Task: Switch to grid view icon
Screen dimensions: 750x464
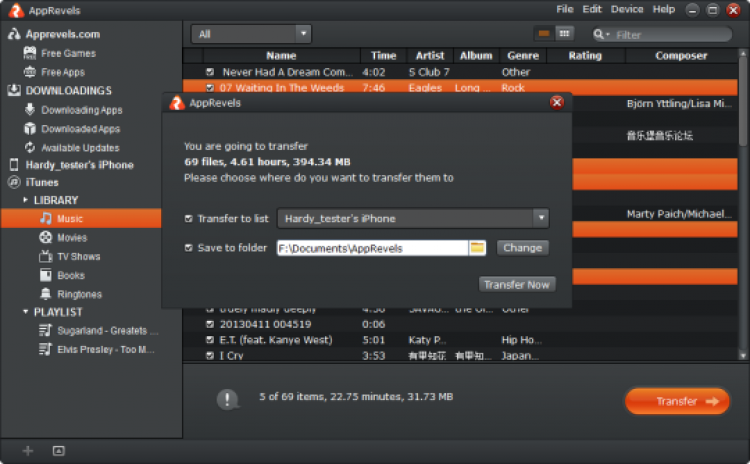Action: tap(564, 33)
